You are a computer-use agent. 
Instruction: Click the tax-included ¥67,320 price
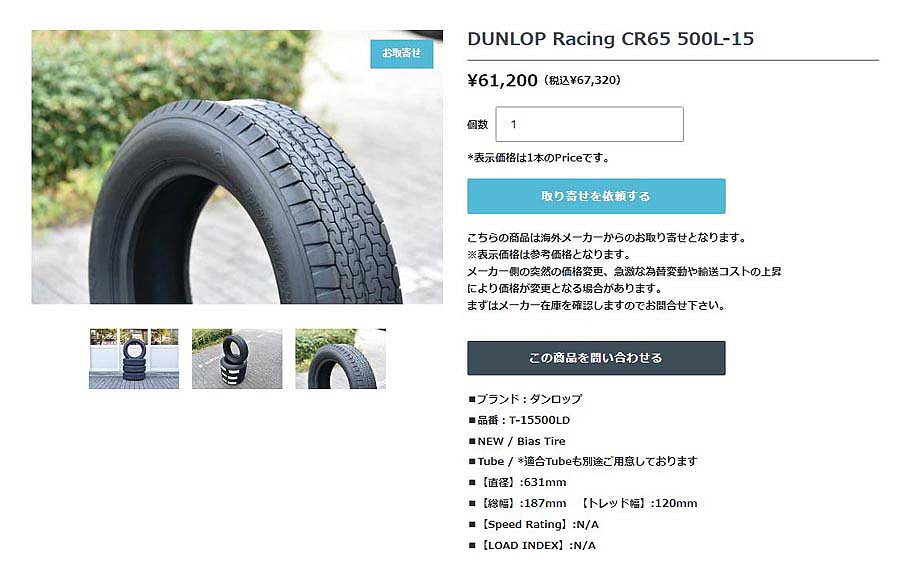(582, 80)
